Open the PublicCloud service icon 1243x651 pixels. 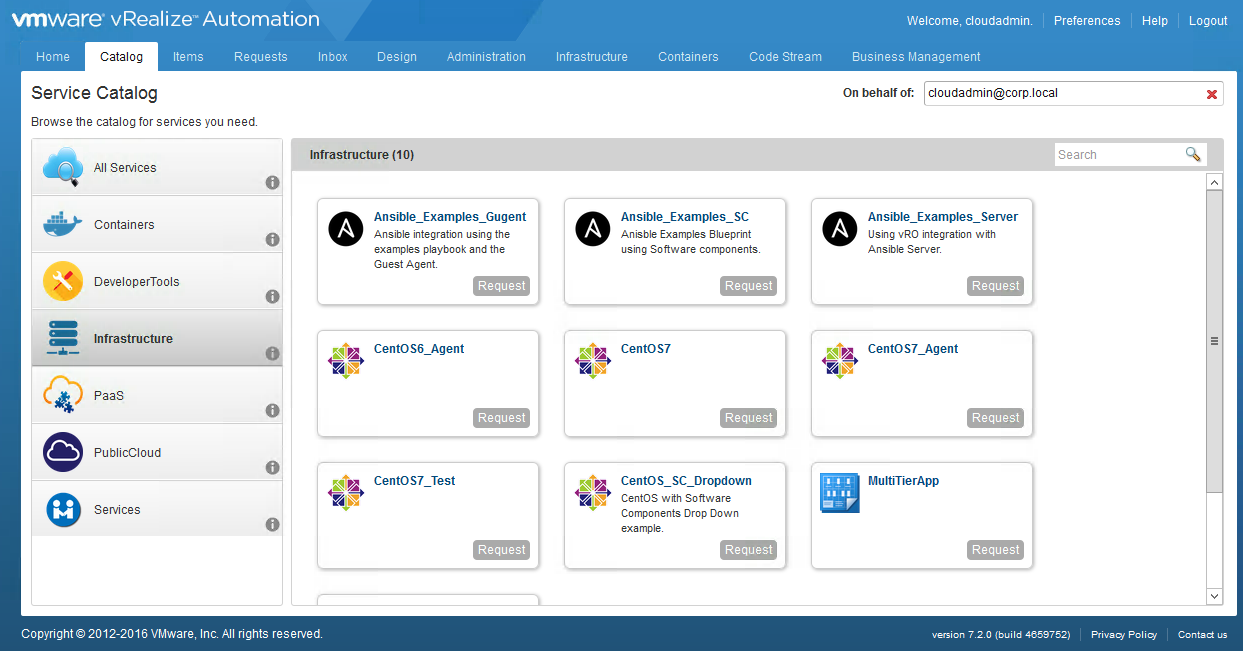pos(63,453)
